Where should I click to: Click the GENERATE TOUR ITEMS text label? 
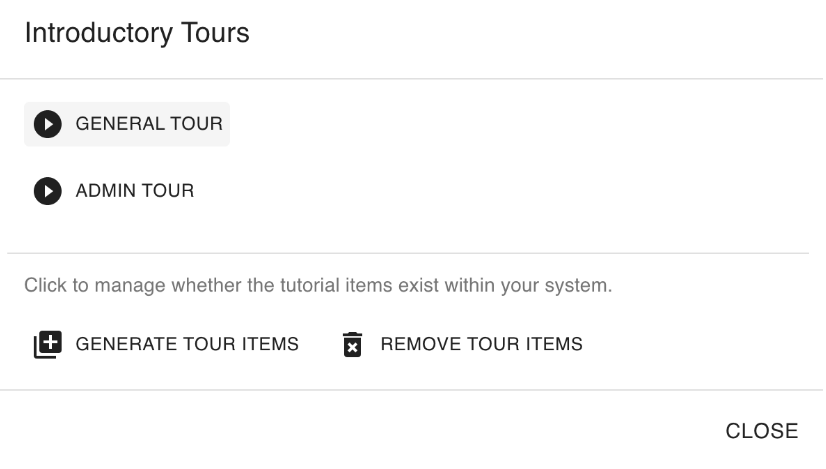point(187,344)
